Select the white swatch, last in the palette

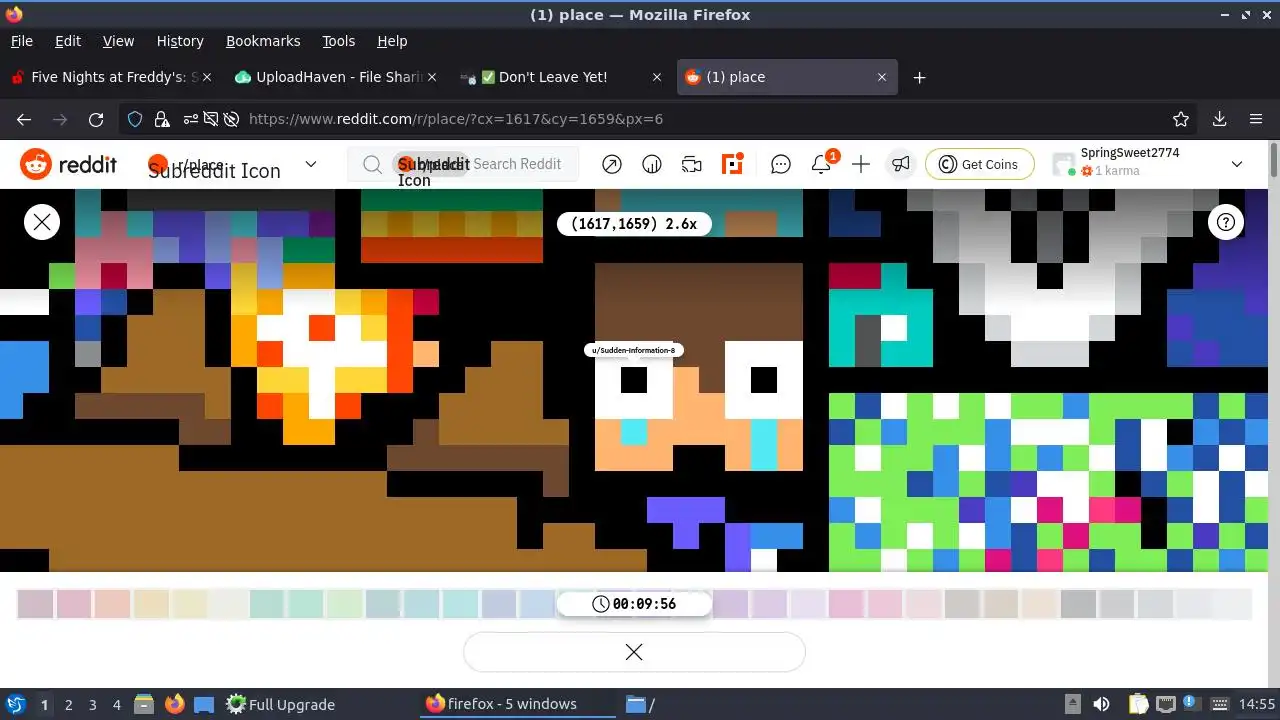point(1233,604)
